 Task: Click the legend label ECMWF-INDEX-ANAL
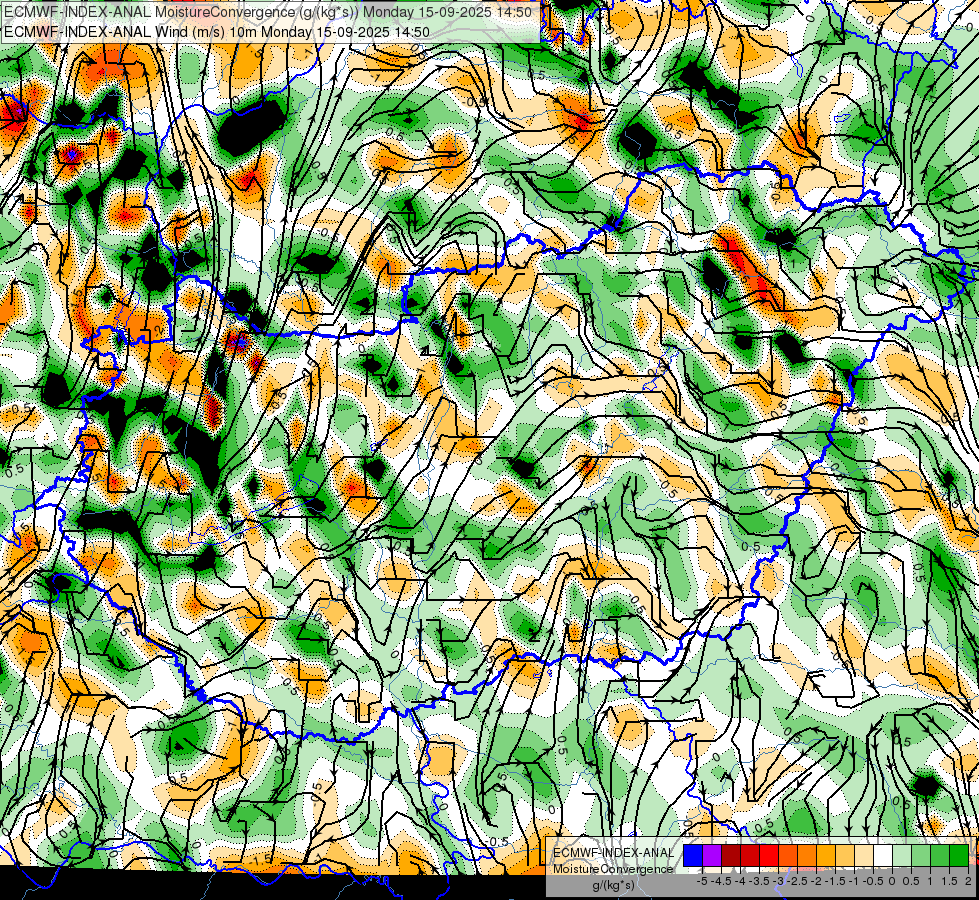[x=613, y=853]
